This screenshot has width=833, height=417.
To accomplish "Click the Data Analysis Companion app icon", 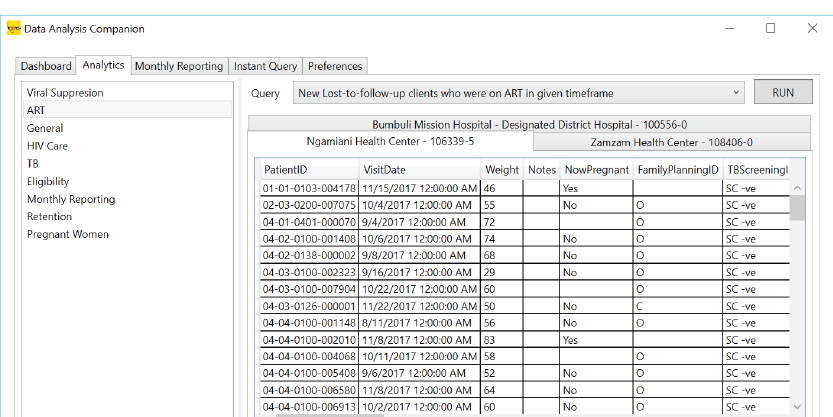I will pyautogui.click(x=13, y=29).
